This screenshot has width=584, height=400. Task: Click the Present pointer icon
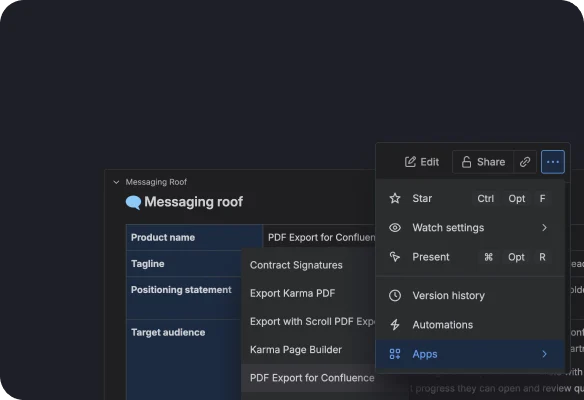(x=395, y=257)
